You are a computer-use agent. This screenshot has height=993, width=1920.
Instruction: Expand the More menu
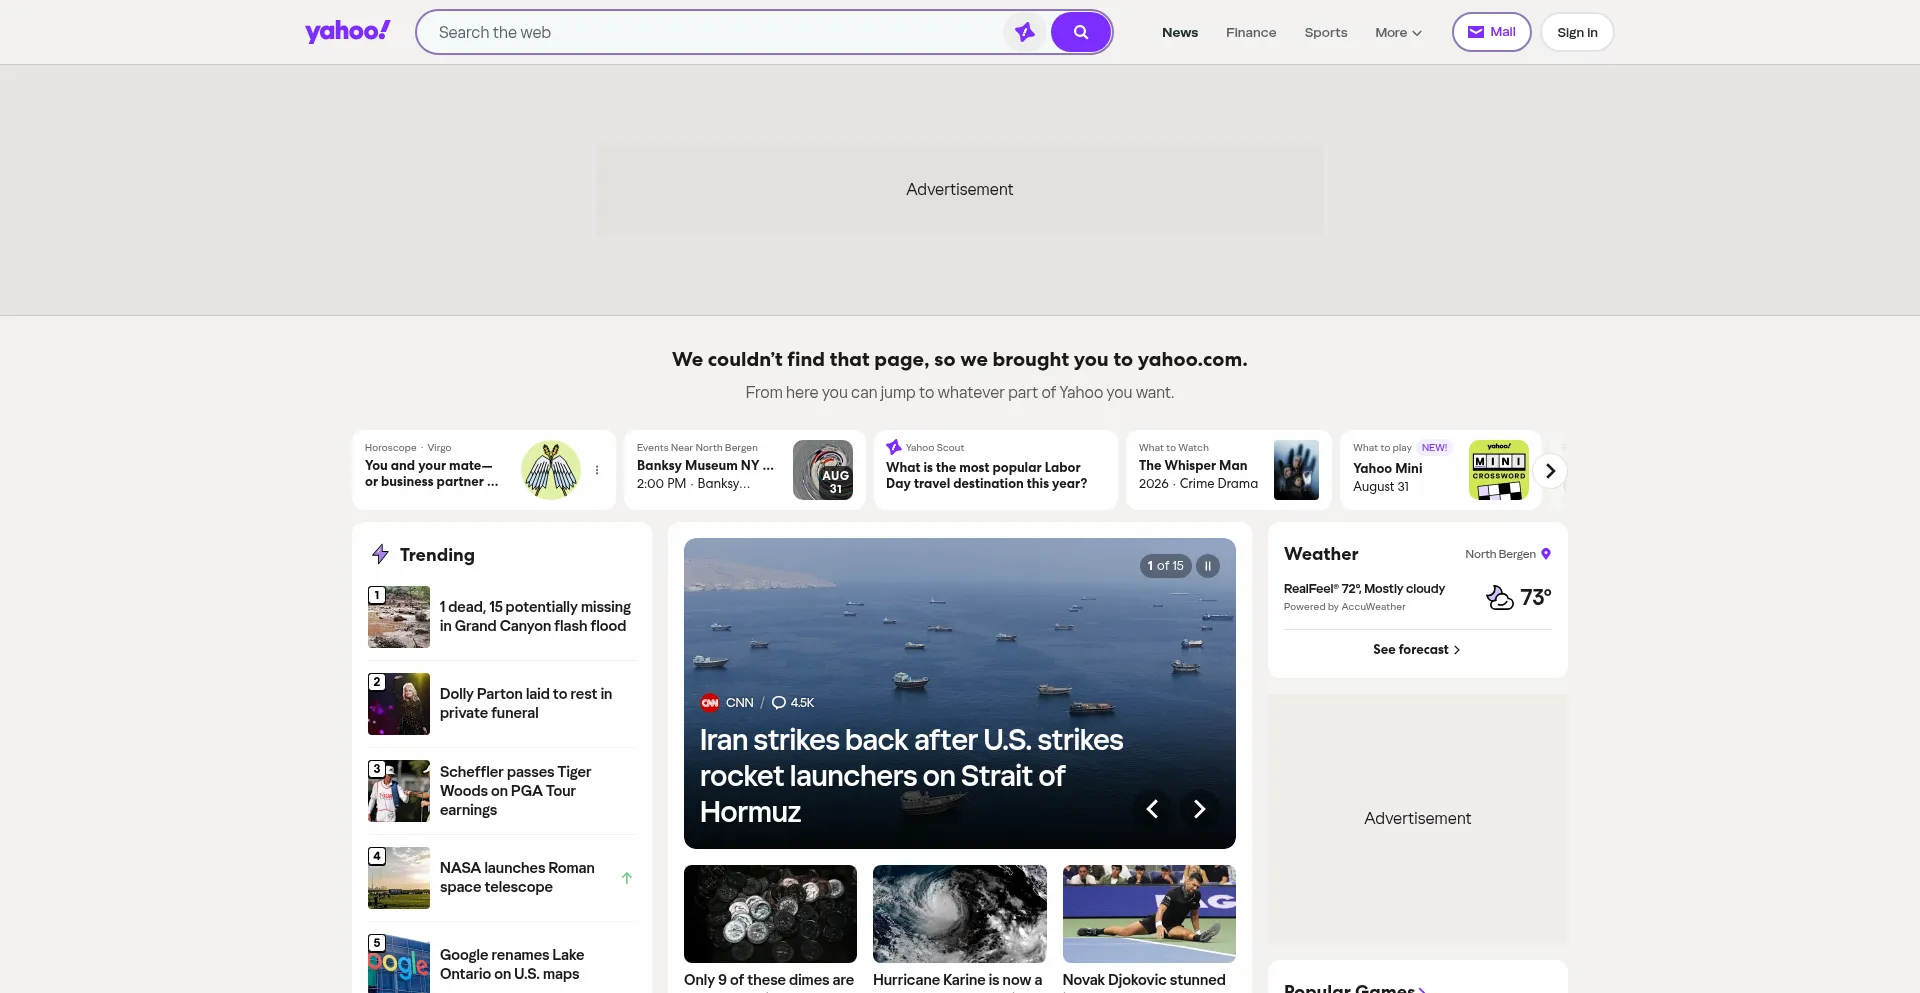(1398, 32)
